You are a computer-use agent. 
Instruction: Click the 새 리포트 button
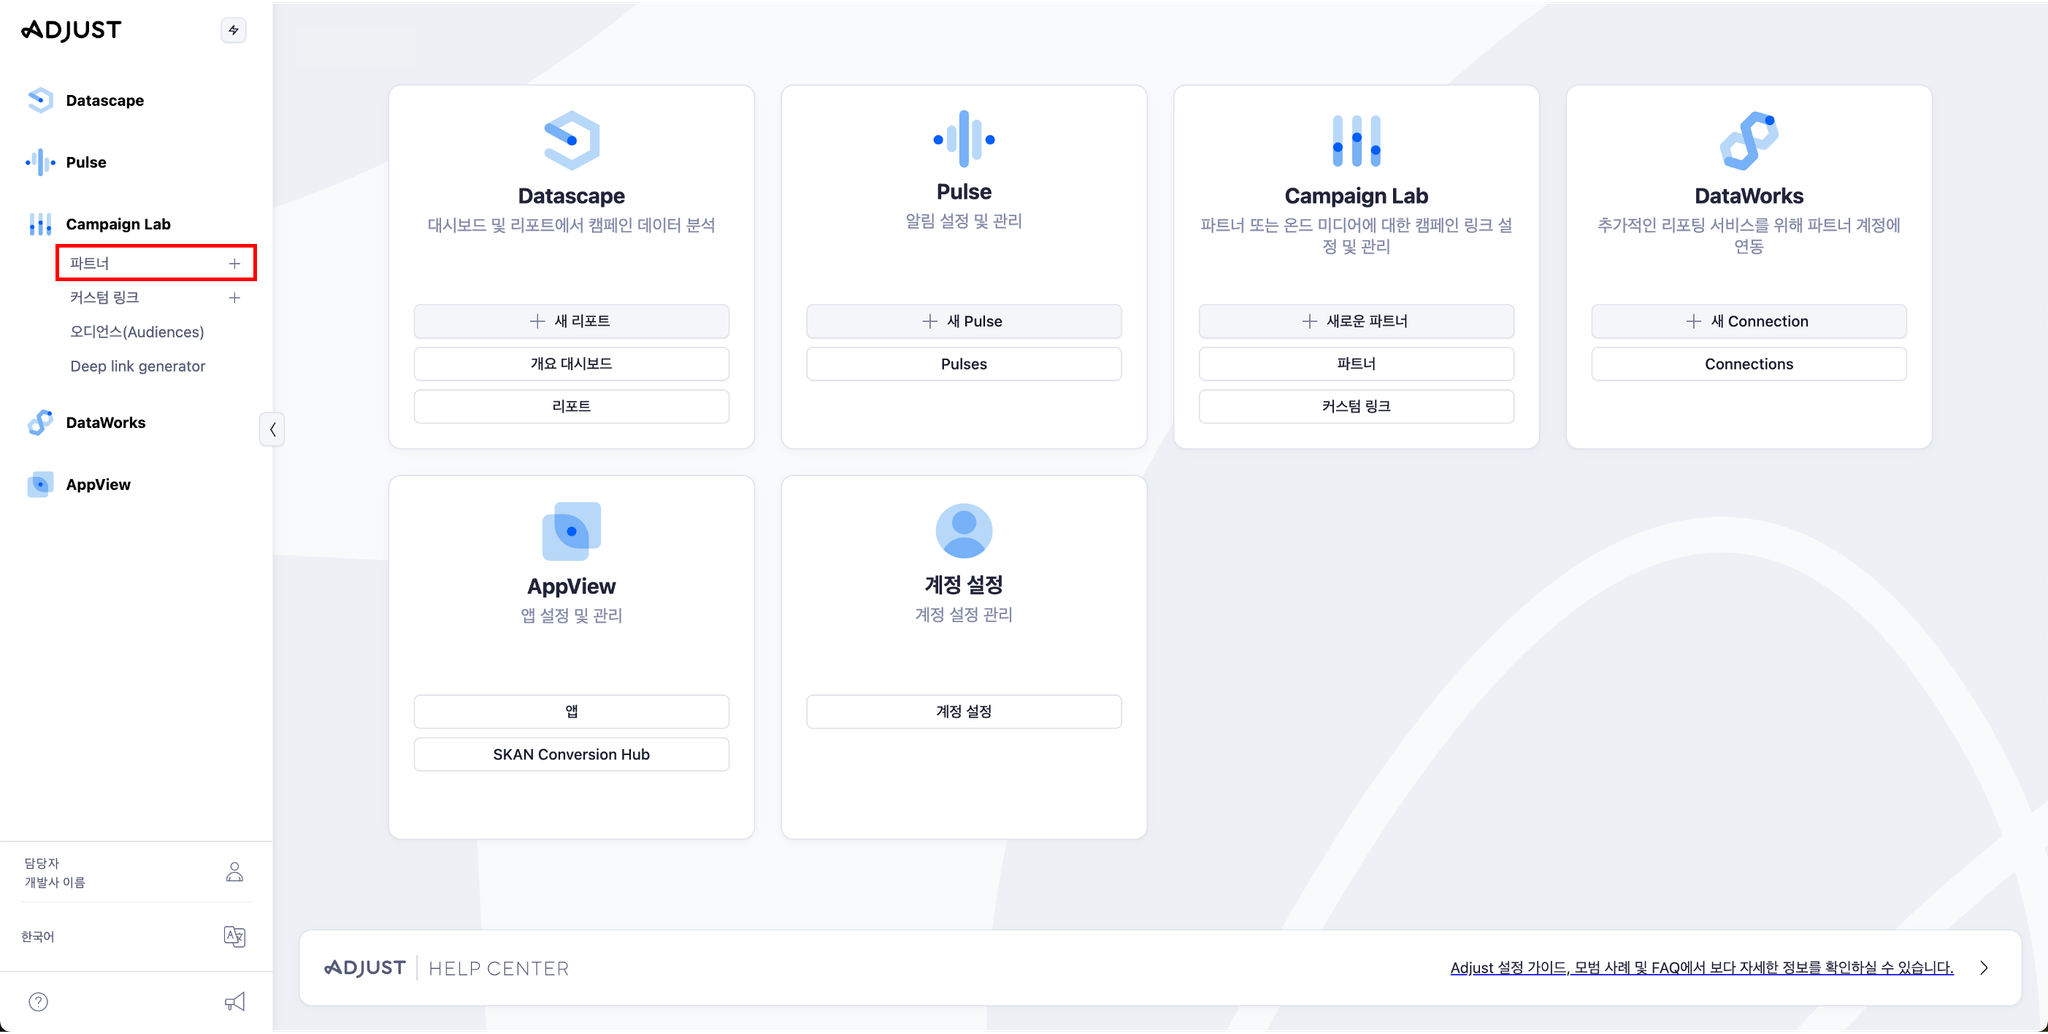click(x=572, y=321)
